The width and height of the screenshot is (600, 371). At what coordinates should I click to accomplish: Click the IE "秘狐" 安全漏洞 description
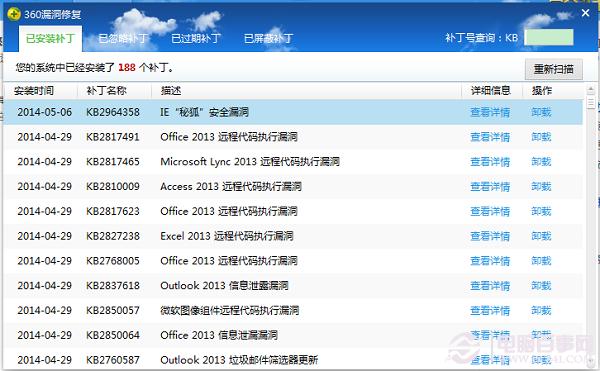tap(204, 112)
